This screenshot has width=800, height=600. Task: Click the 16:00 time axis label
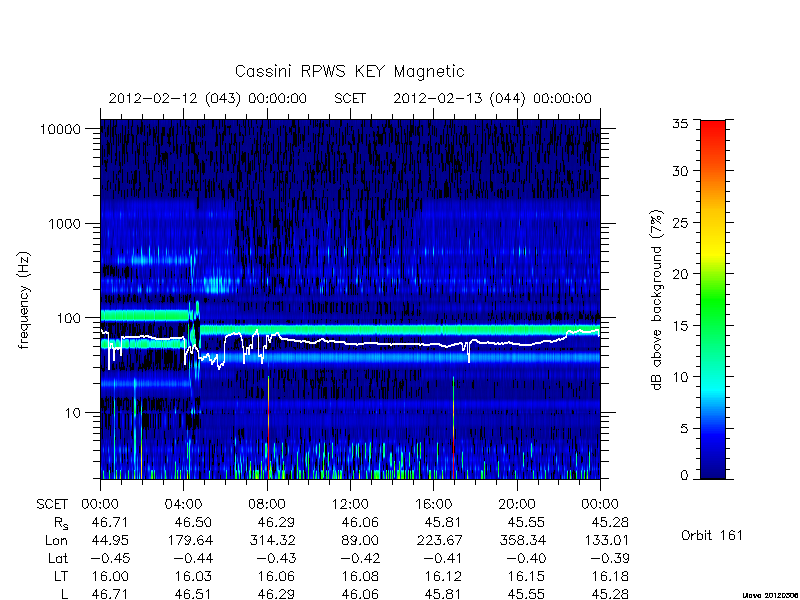pos(433,505)
